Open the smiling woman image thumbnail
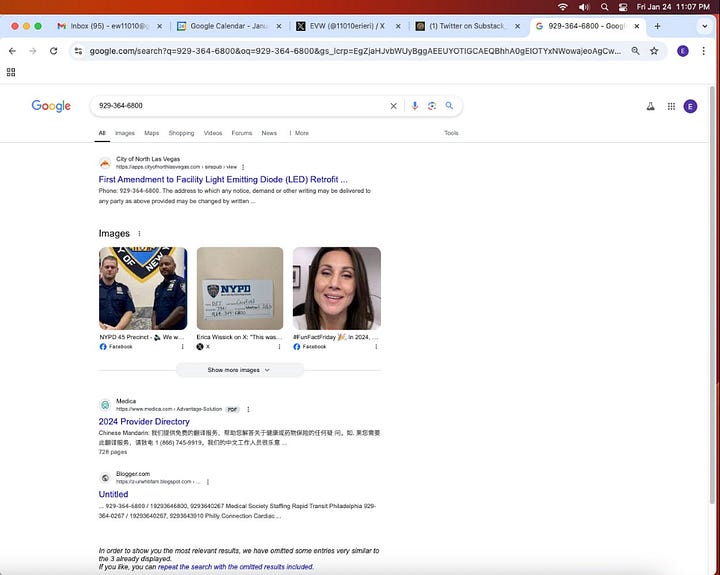720x575 pixels. pos(337,288)
